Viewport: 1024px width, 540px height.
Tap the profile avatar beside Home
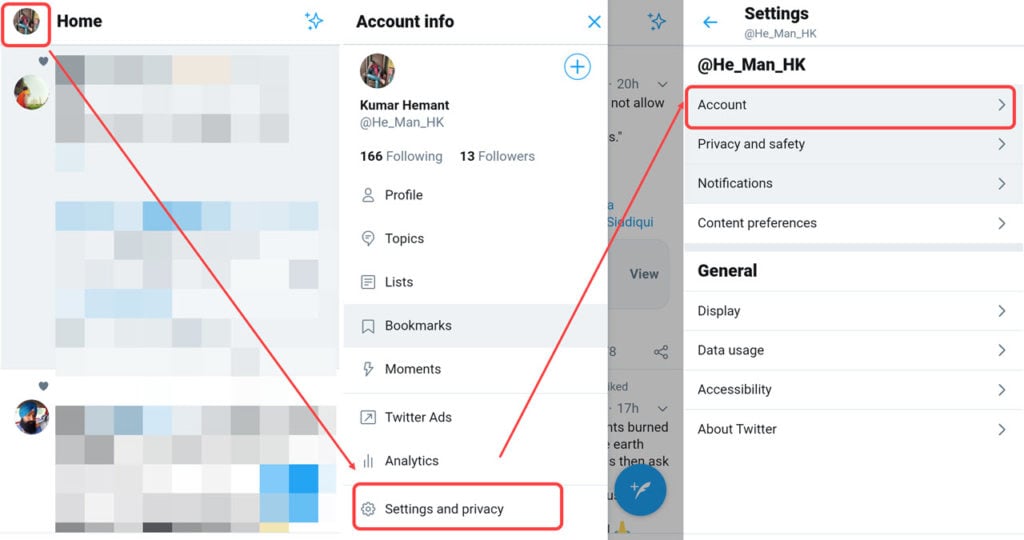[x=26, y=22]
